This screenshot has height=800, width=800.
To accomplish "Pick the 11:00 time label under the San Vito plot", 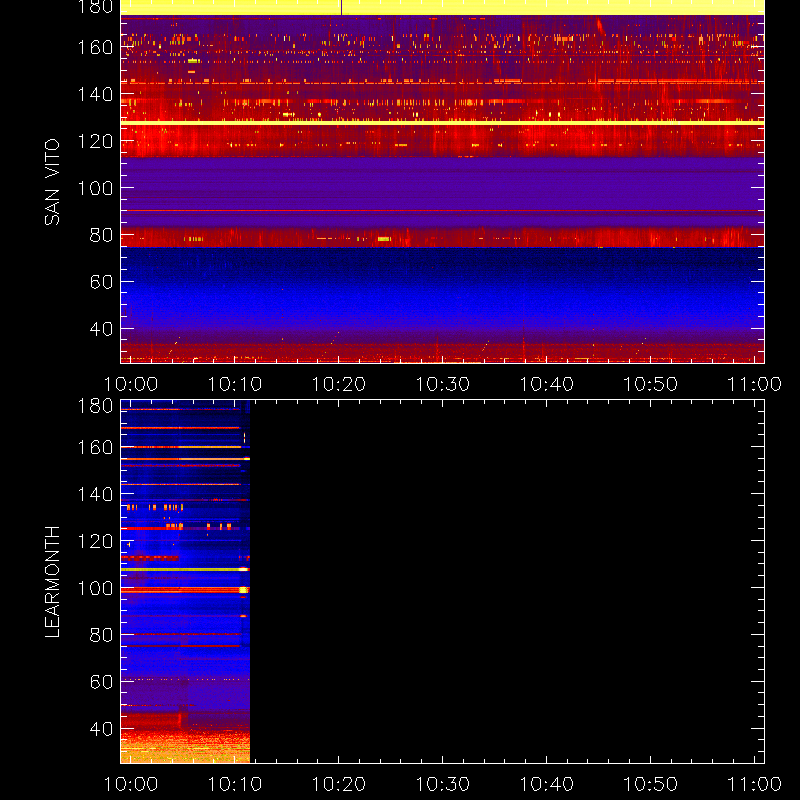I will tap(754, 384).
